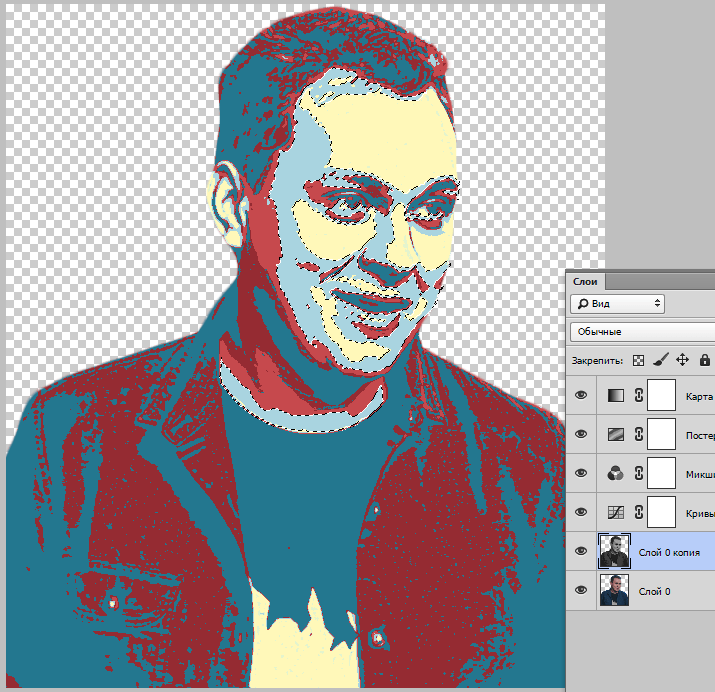Hide the Gradient Map layer

pyautogui.click(x=581, y=395)
